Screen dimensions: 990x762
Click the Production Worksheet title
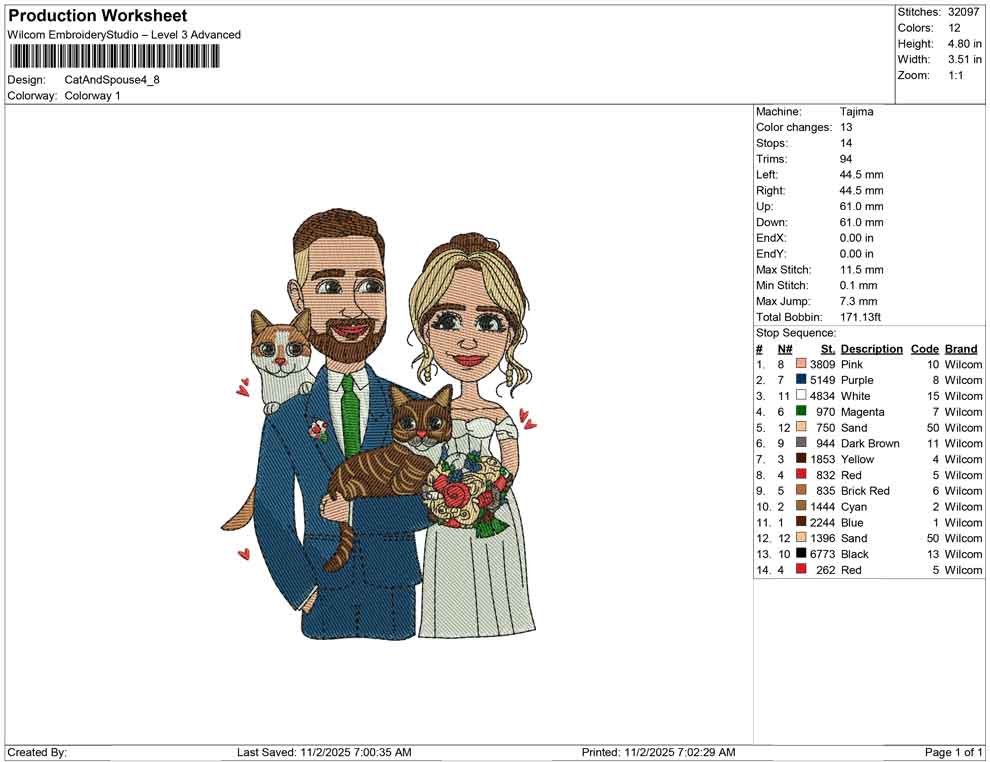pyautogui.click(x=96, y=15)
